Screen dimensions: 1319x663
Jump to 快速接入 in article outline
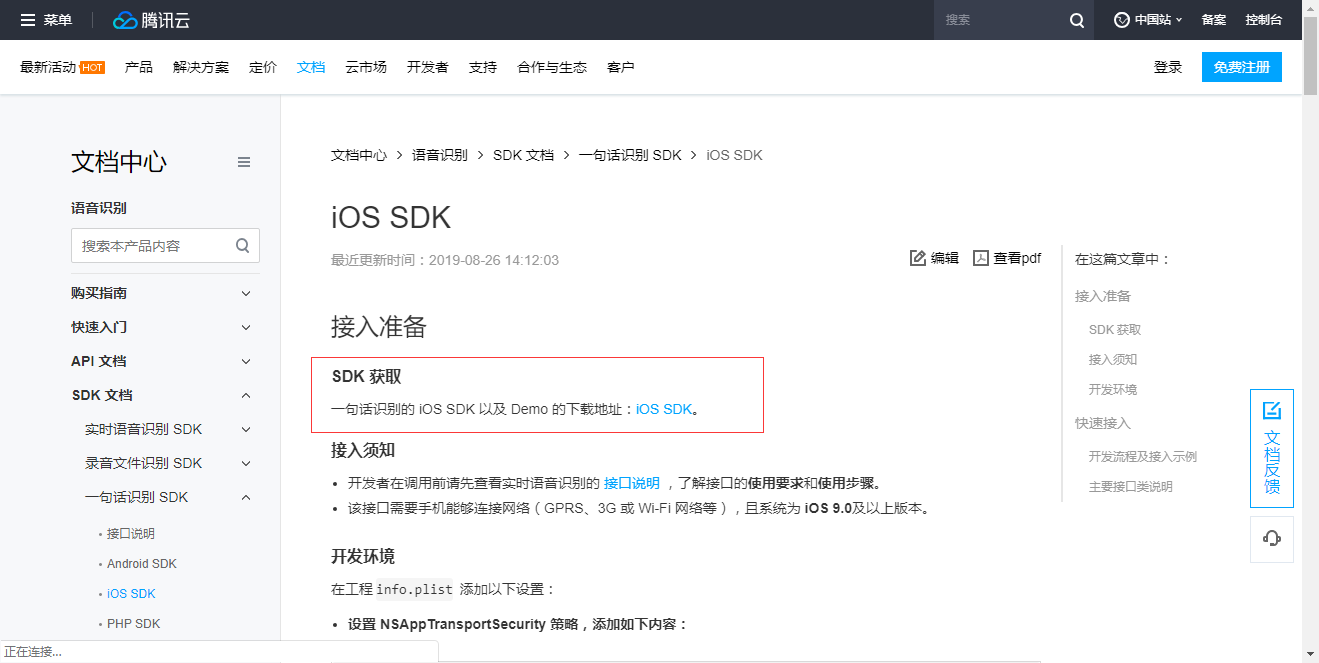(1103, 423)
